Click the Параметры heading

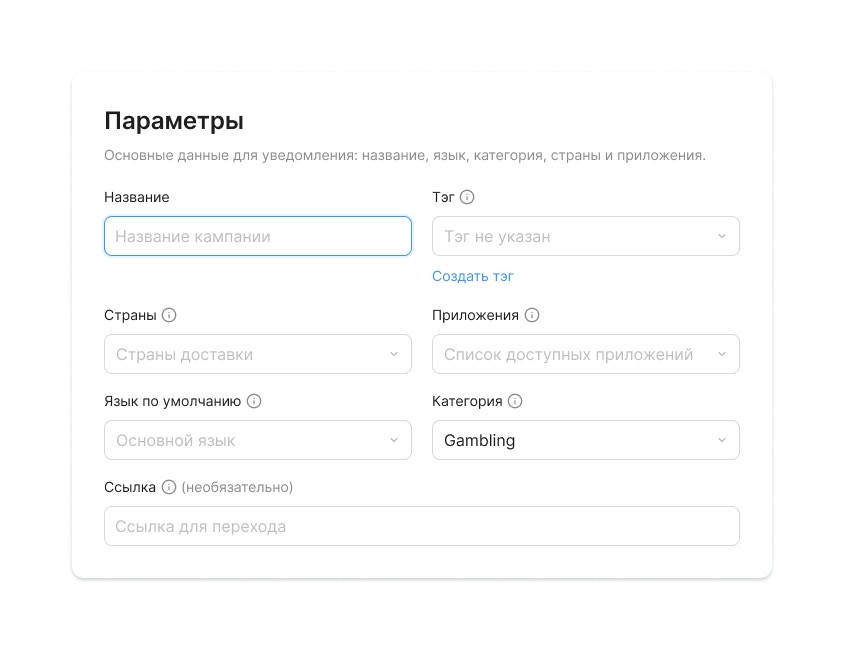pyautogui.click(x=173, y=120)
